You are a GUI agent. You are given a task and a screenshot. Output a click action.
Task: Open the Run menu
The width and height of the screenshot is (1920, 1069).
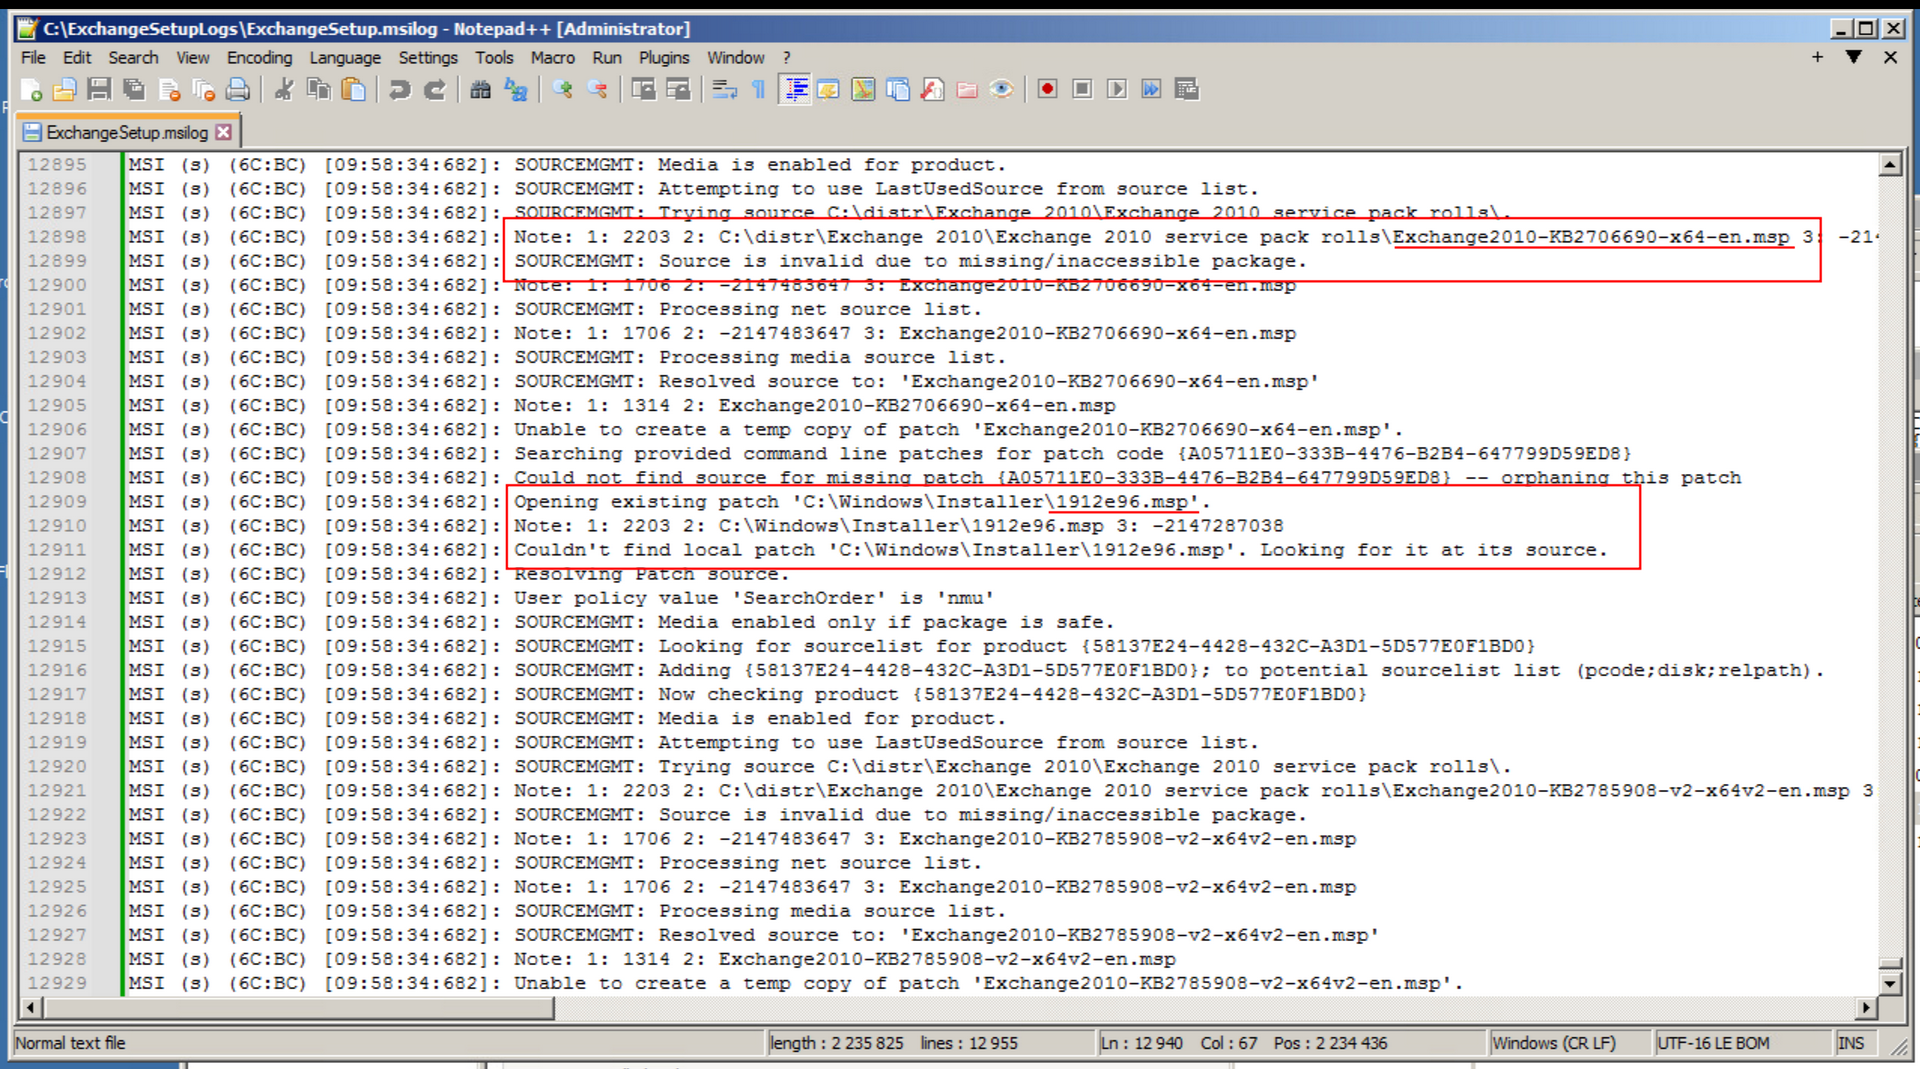click(x=607, y=58)
